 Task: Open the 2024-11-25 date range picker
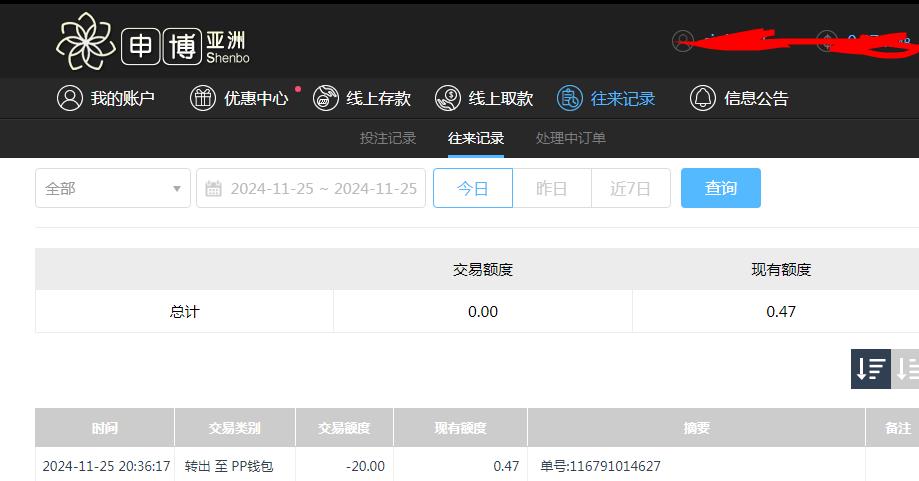(311, 188)
